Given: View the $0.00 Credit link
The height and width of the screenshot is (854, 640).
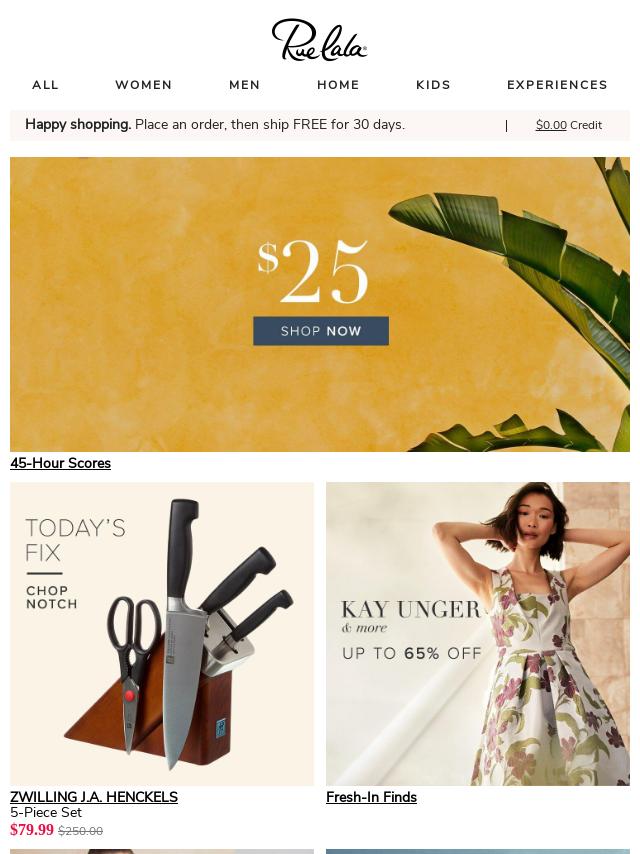Looking at the screenshot, I should point(569,125).
